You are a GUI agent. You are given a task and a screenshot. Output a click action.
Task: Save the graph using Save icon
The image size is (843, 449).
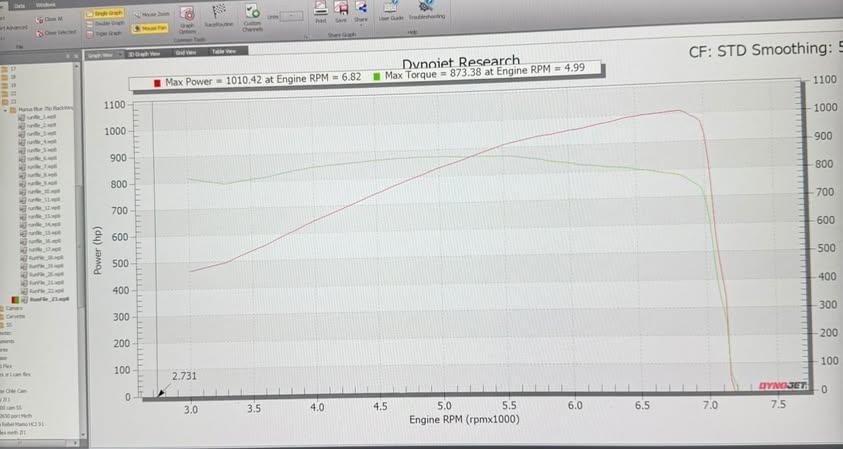341,13
